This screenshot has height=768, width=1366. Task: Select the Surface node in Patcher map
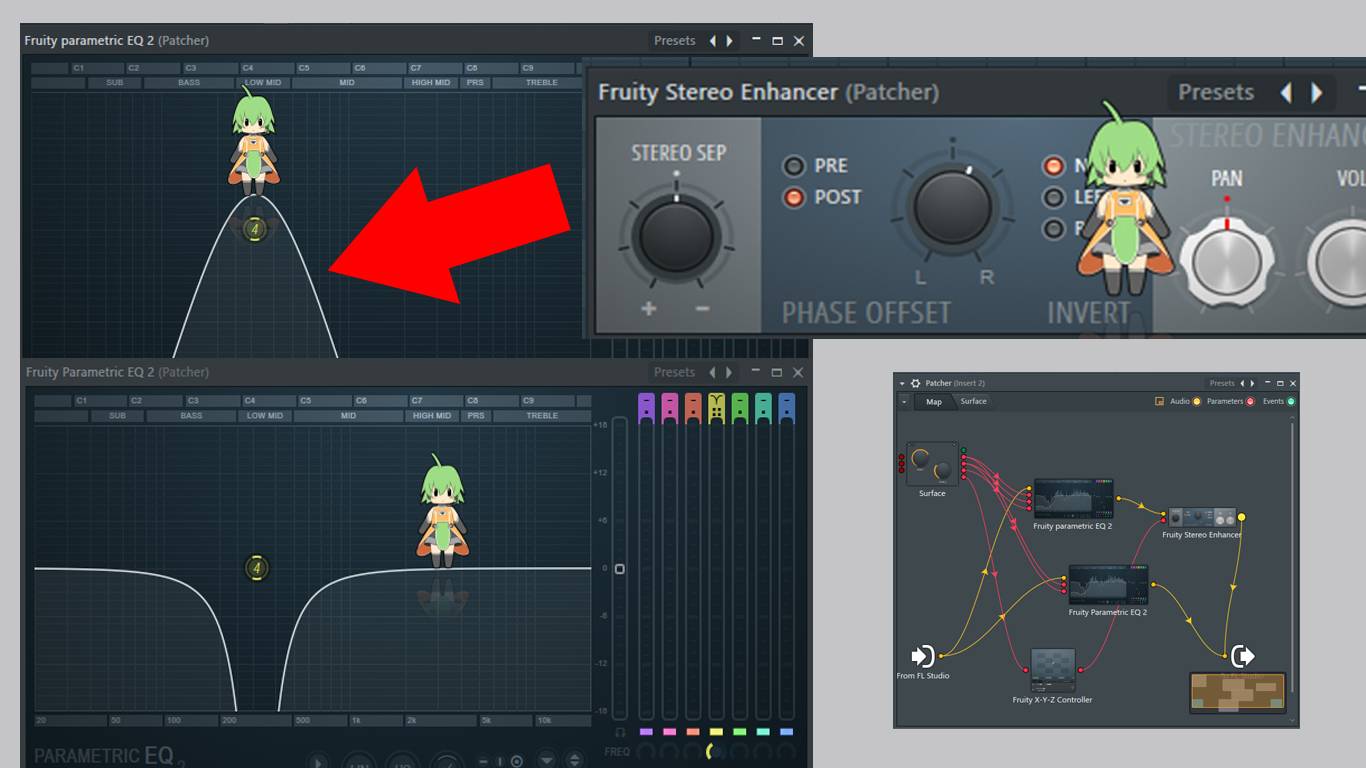tap(932, 465)
